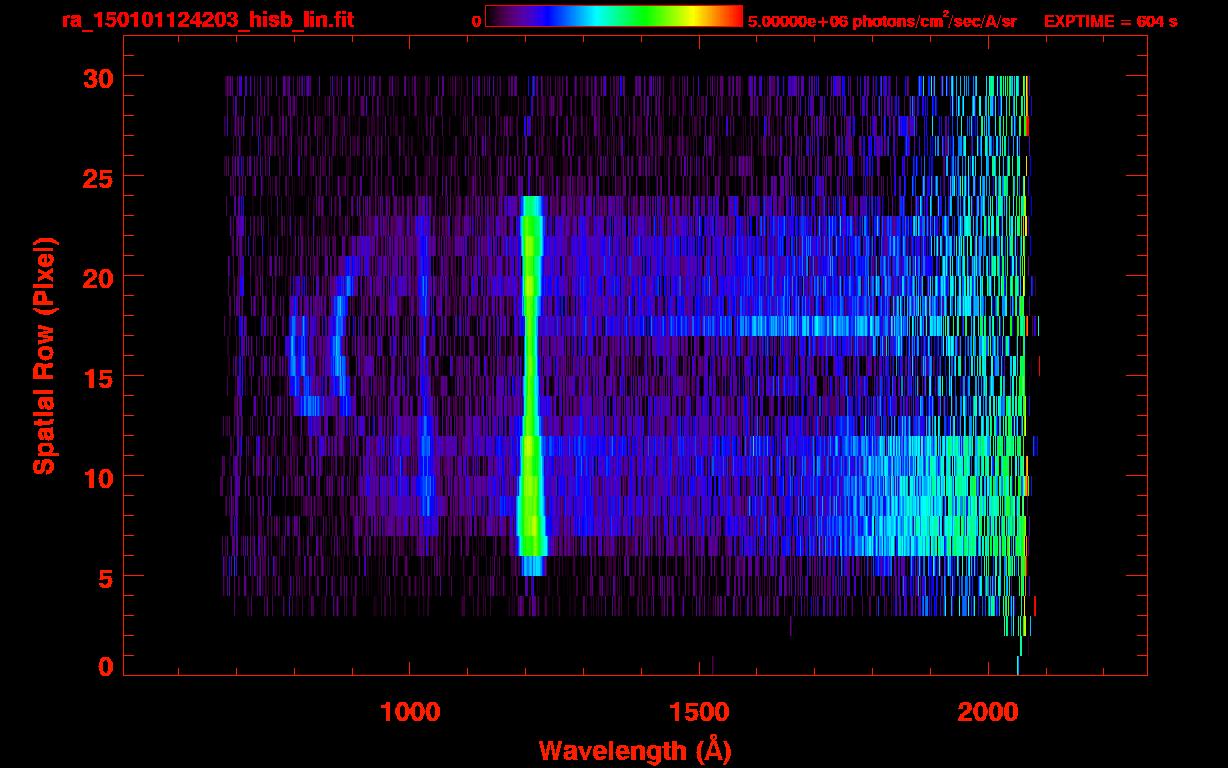The height and width of the screenshot is (768, 1228).
Task: Click the rainbow color scale bar
Action: tap(613, 16)
